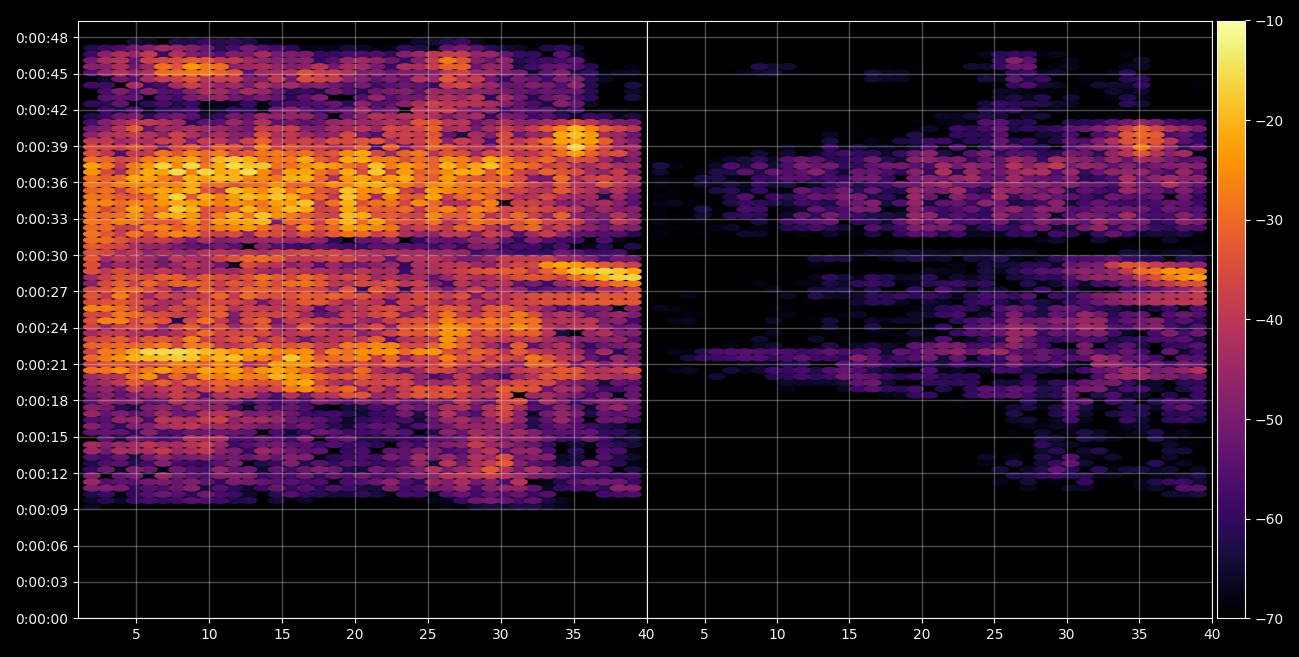Click the 0:00:30 y-axis tick label

42,255
